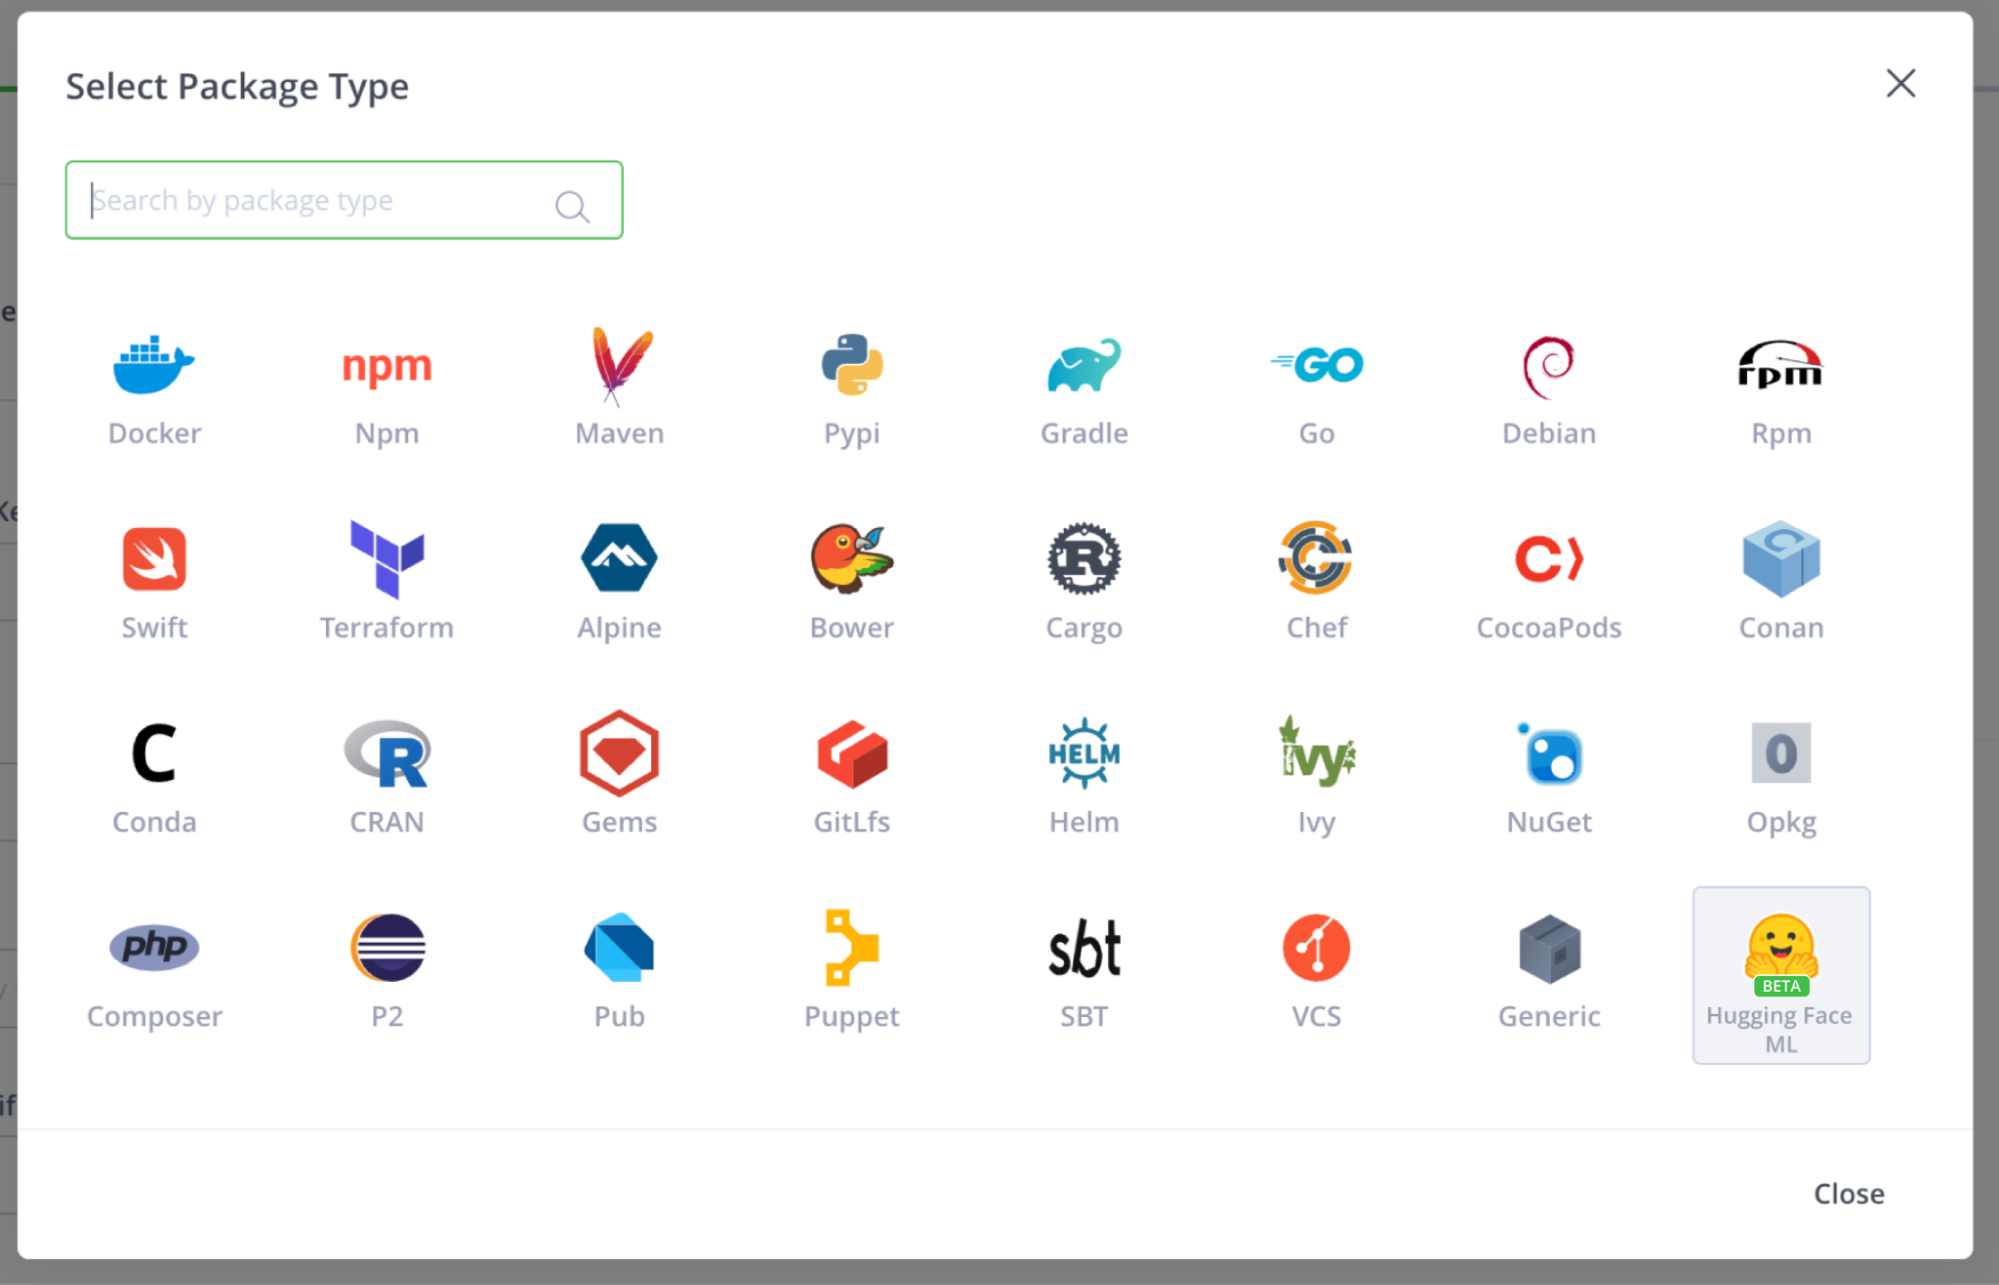Viewport: 1999px width, 1285px height.
Task: Click the magnifying glass search icon
Action: coord(572,206)
